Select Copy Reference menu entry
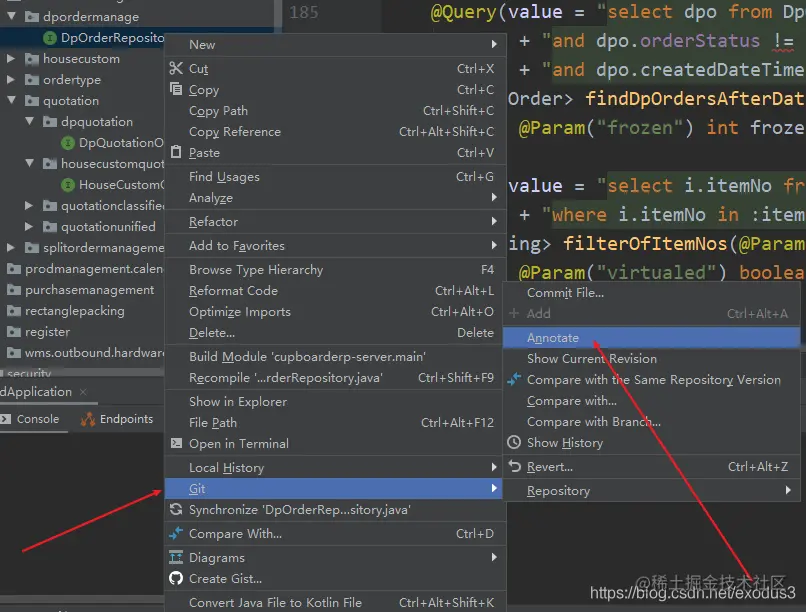Screen dimensions: 806x612 pyautogui.click(x=334, y=132)
